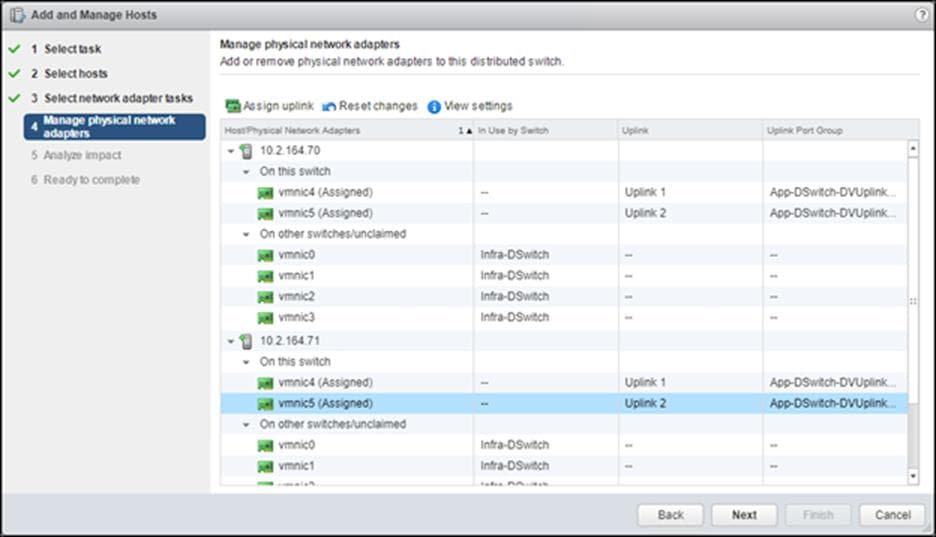Go to step 2 Select hosts
Screen dimensions: 936x537
[69, 73]
